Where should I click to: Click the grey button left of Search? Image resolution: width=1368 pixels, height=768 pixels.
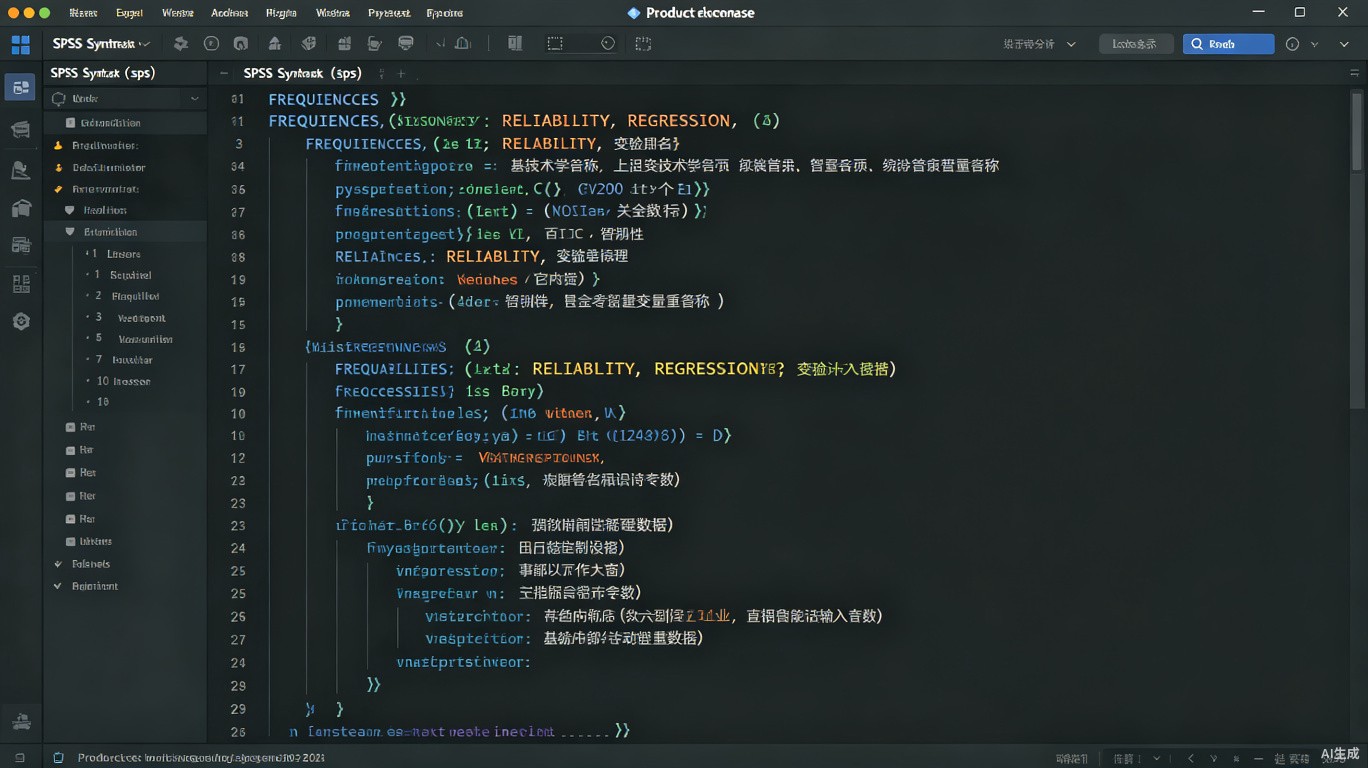(x=1136, y=44)
